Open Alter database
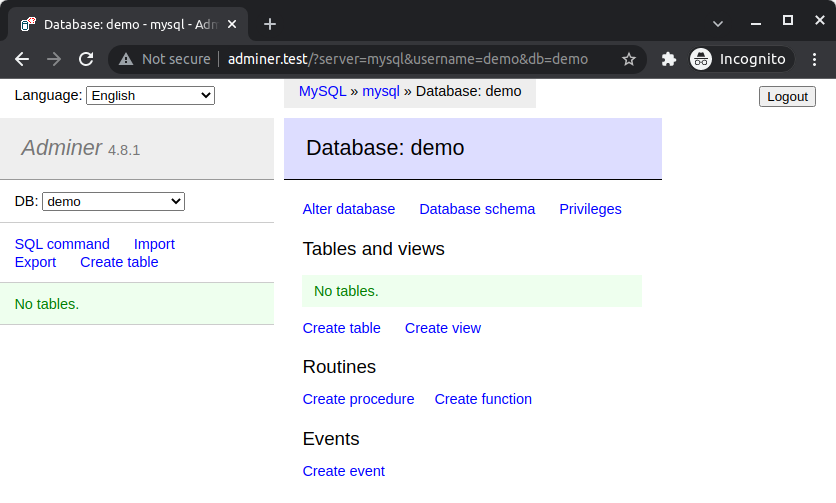836x503 pixels. click(349, 209)
